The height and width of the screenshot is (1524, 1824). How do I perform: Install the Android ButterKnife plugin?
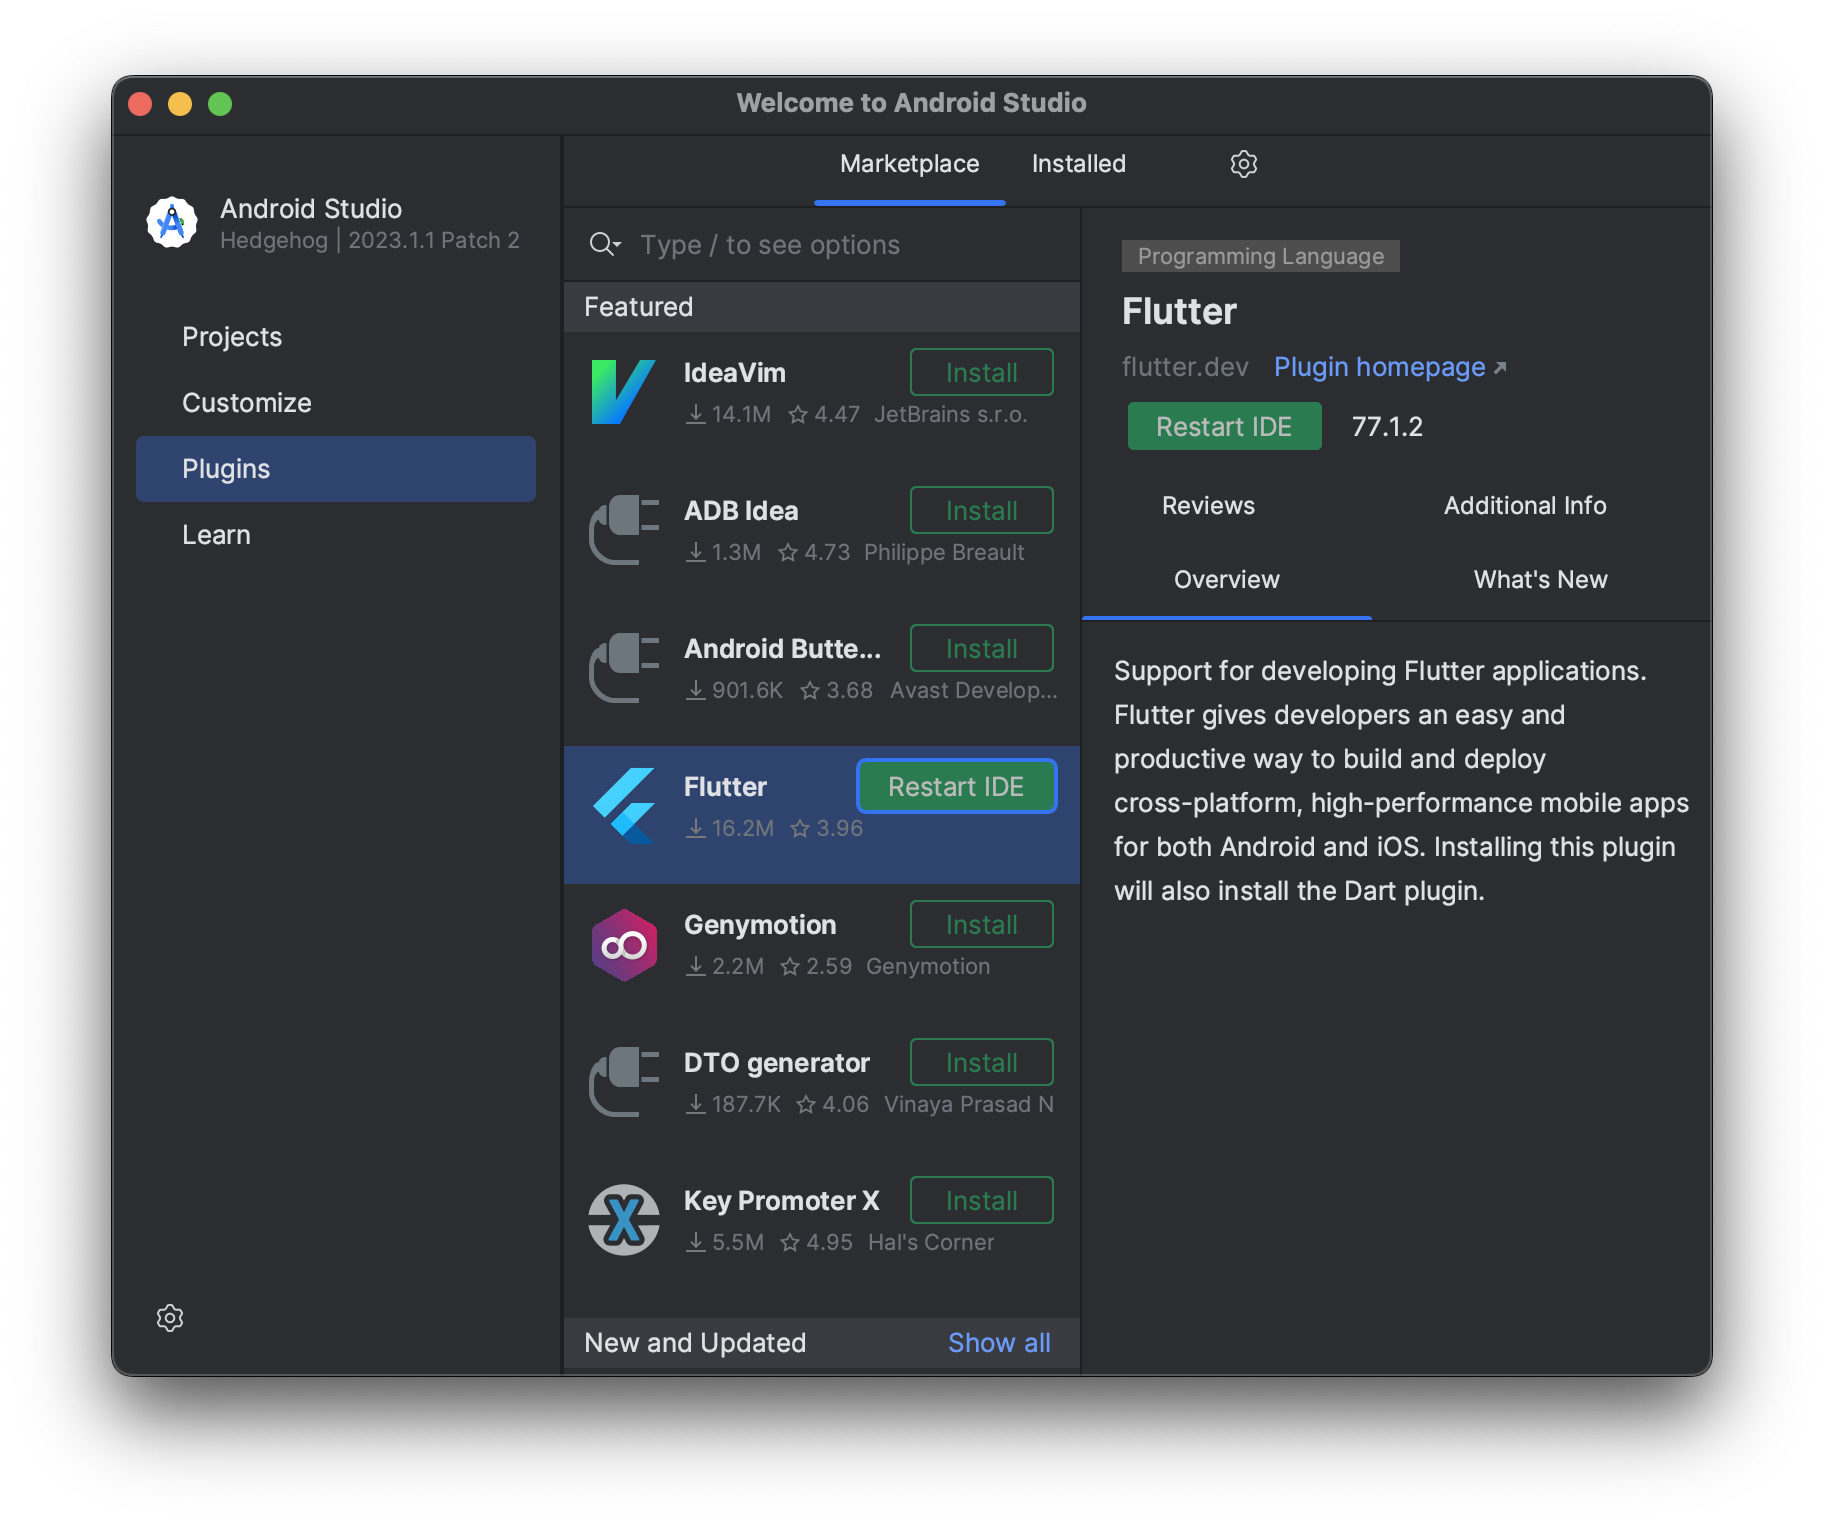982,649
